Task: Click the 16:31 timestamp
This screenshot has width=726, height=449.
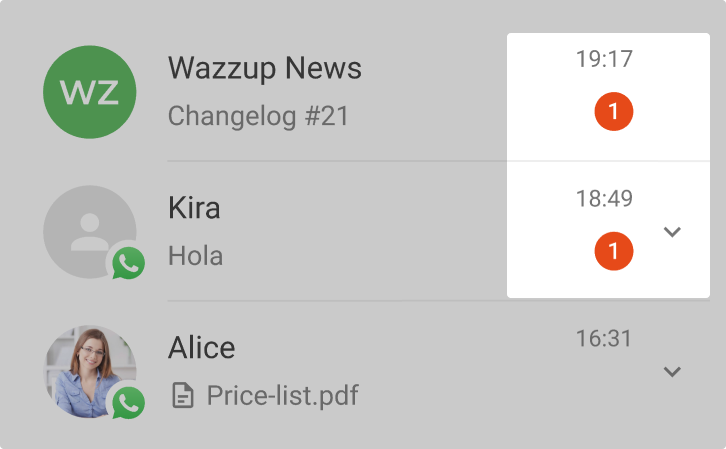Action: point(604,339)
